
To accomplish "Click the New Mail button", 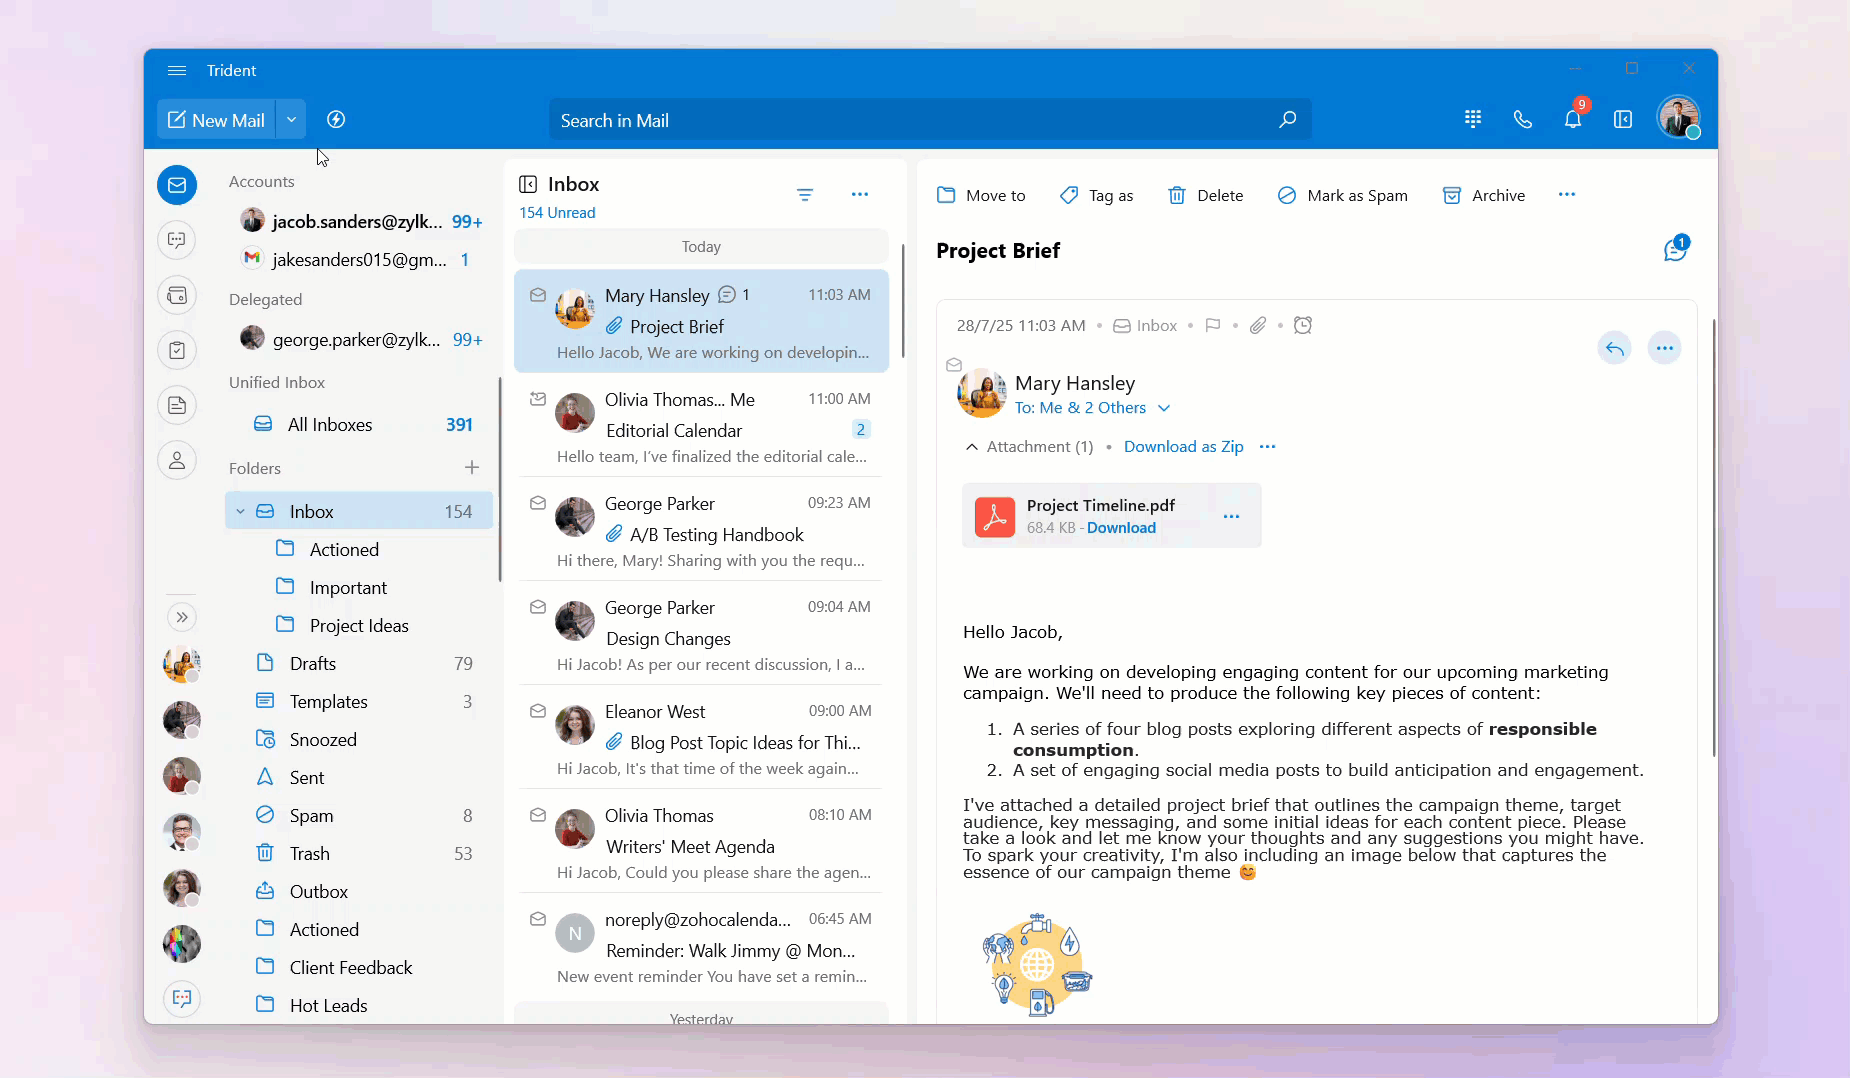I will tap(217, 120).
